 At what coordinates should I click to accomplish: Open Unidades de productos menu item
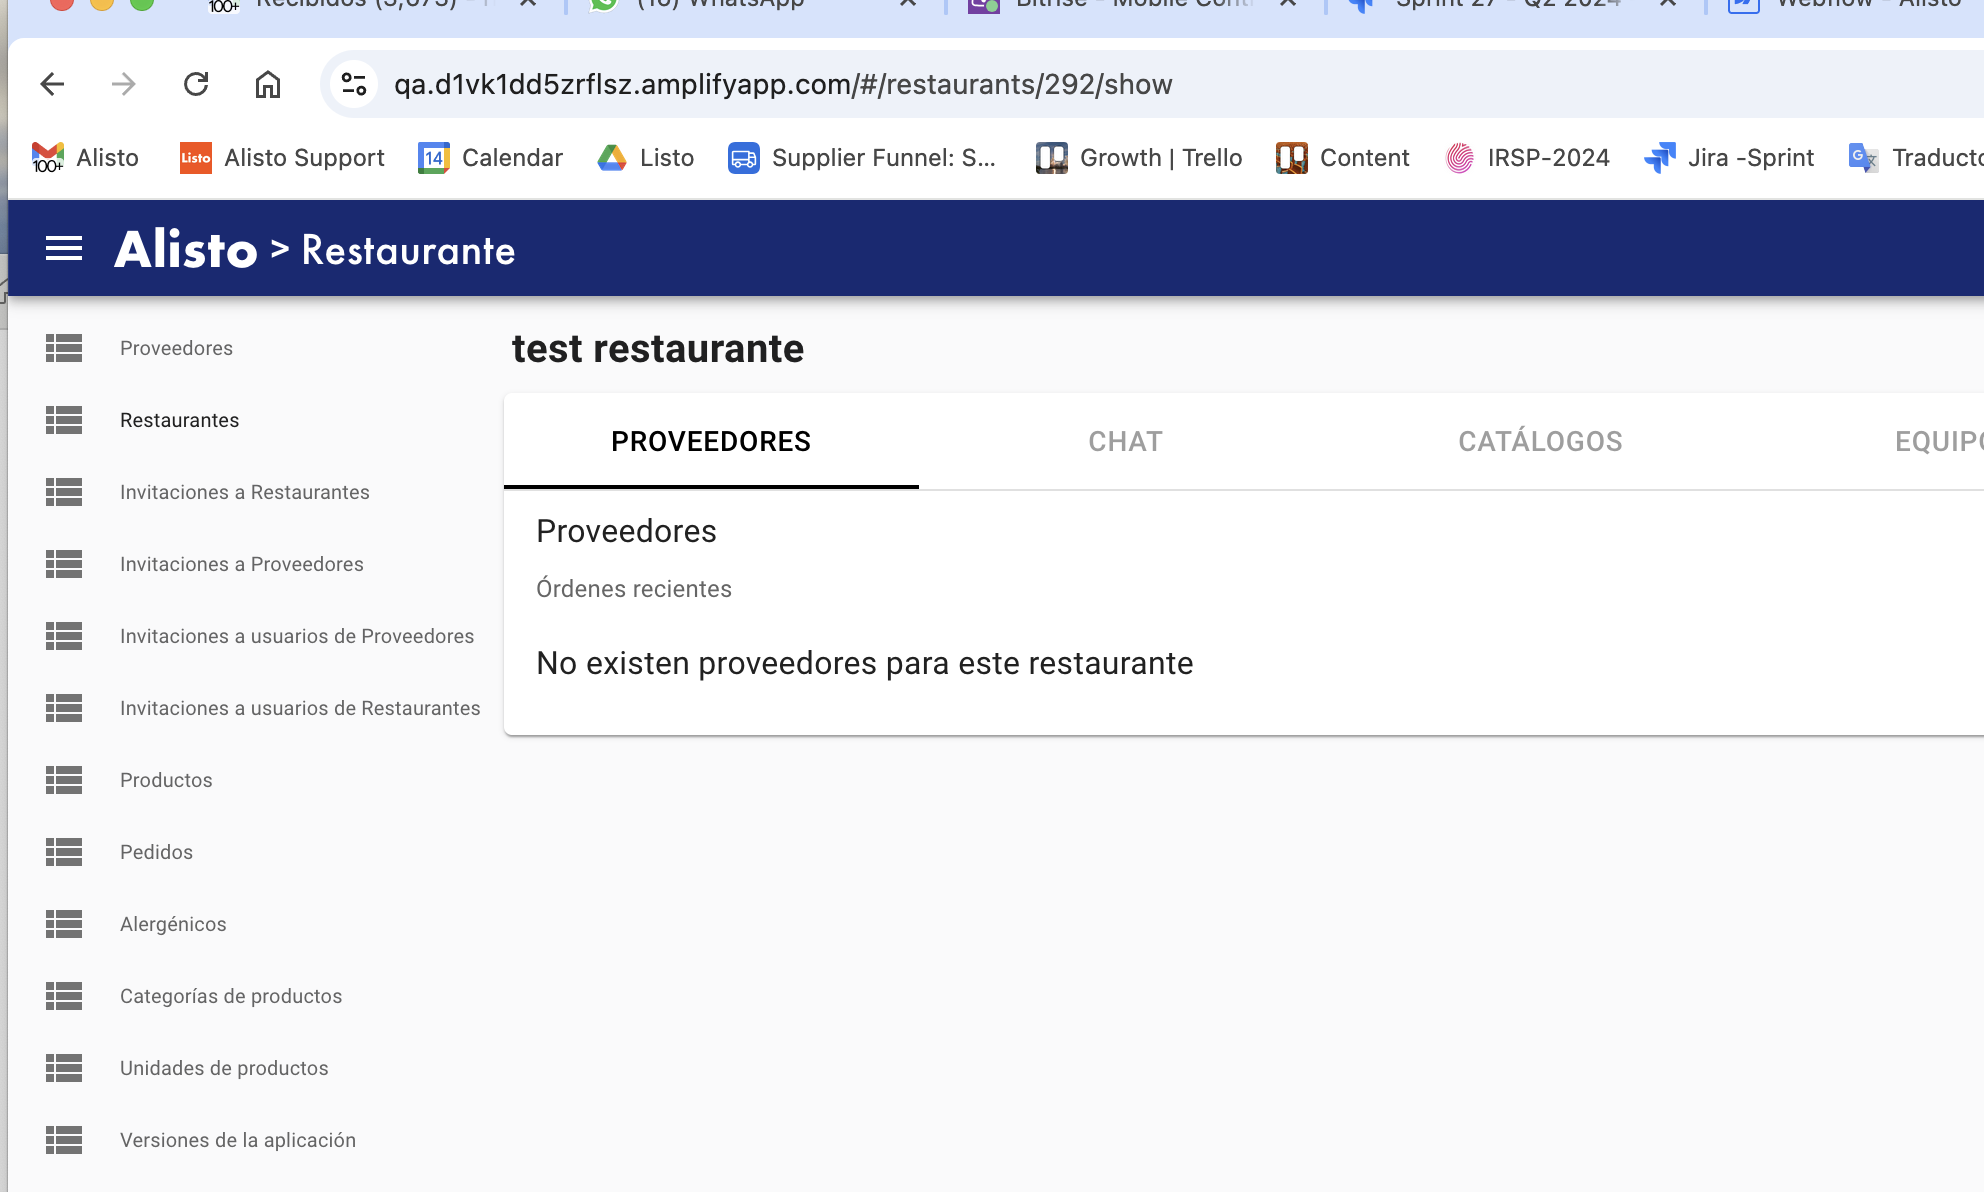224,1068
